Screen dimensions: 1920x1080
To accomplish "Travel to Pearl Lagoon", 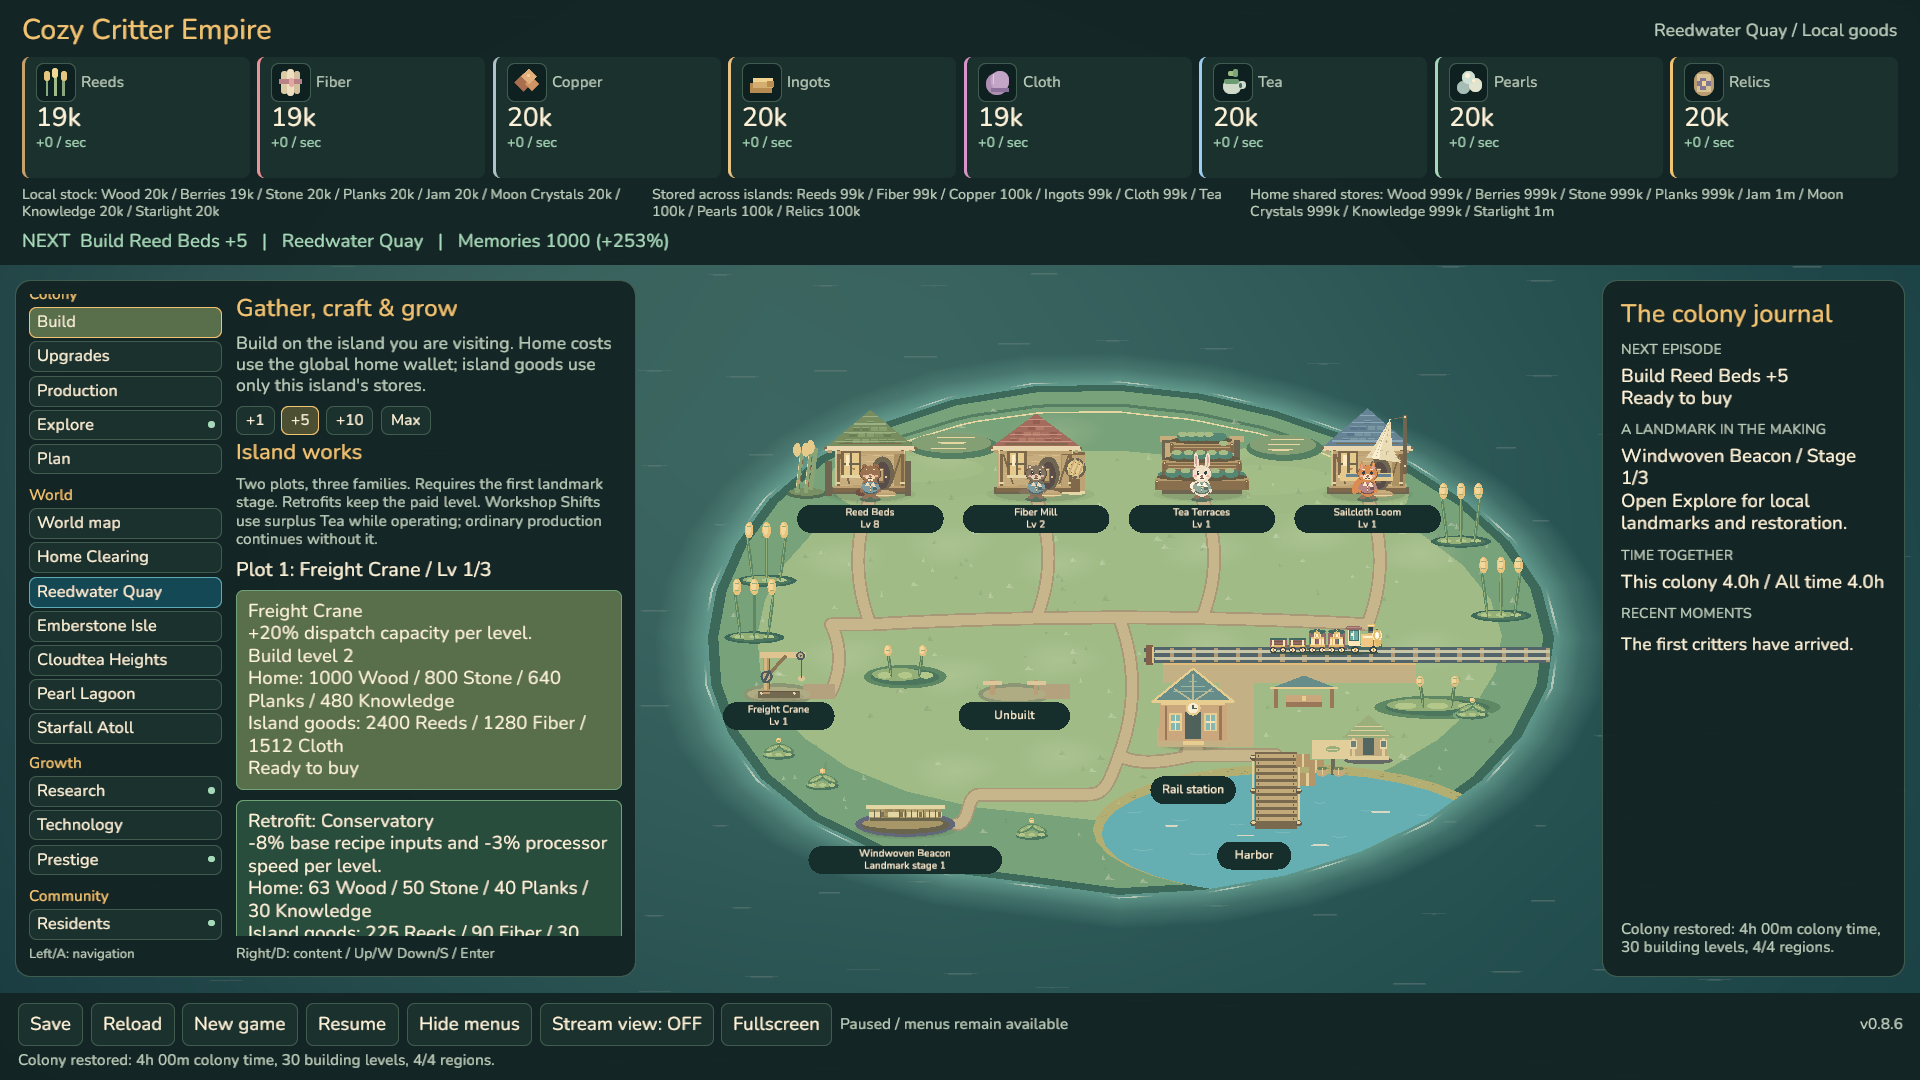I will (x=125, y=694).
